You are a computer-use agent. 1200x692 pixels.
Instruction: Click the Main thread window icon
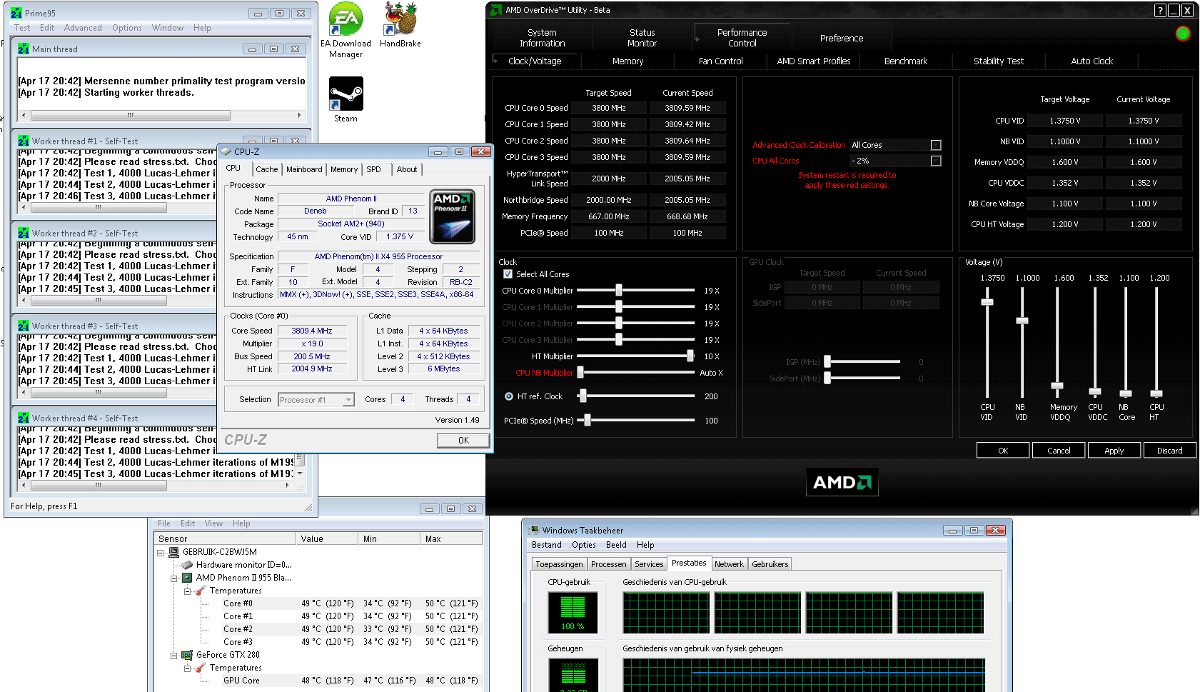point(24,48)
